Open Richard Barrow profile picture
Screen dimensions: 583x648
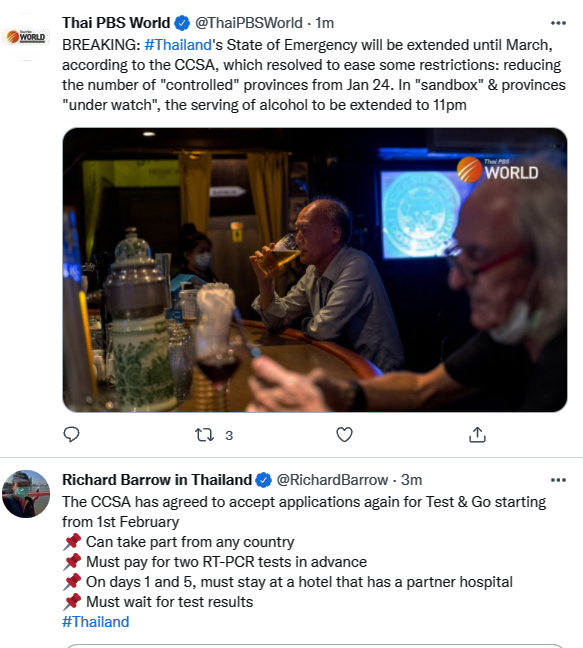(26, 494)
